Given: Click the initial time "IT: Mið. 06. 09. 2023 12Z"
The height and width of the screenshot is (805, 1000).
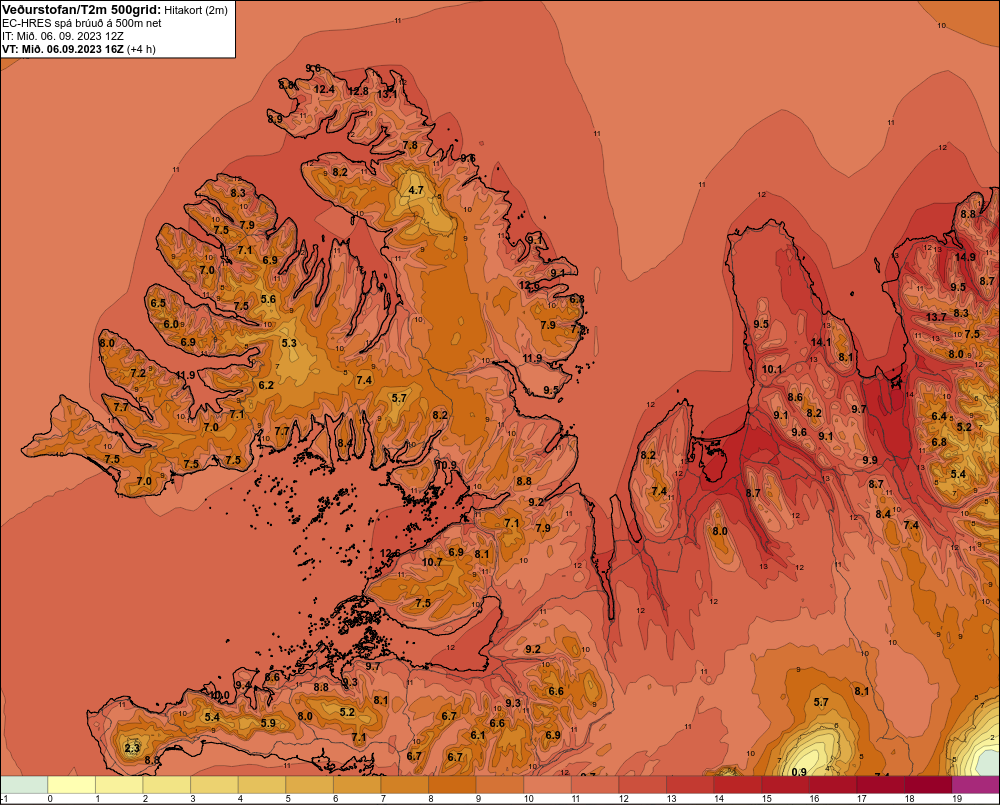Looking at the screenshot, I should (x=62, y=36).
